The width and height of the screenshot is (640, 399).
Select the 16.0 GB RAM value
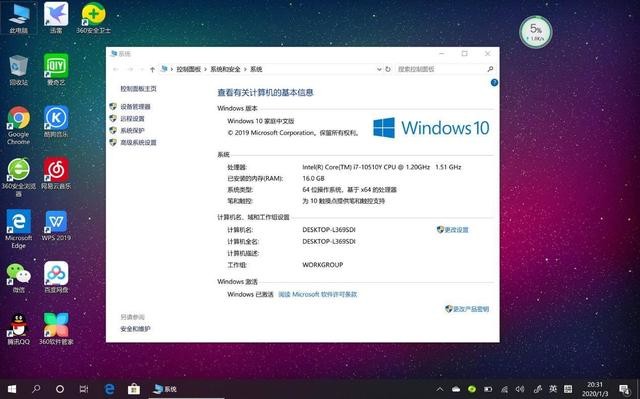[313, 178]
